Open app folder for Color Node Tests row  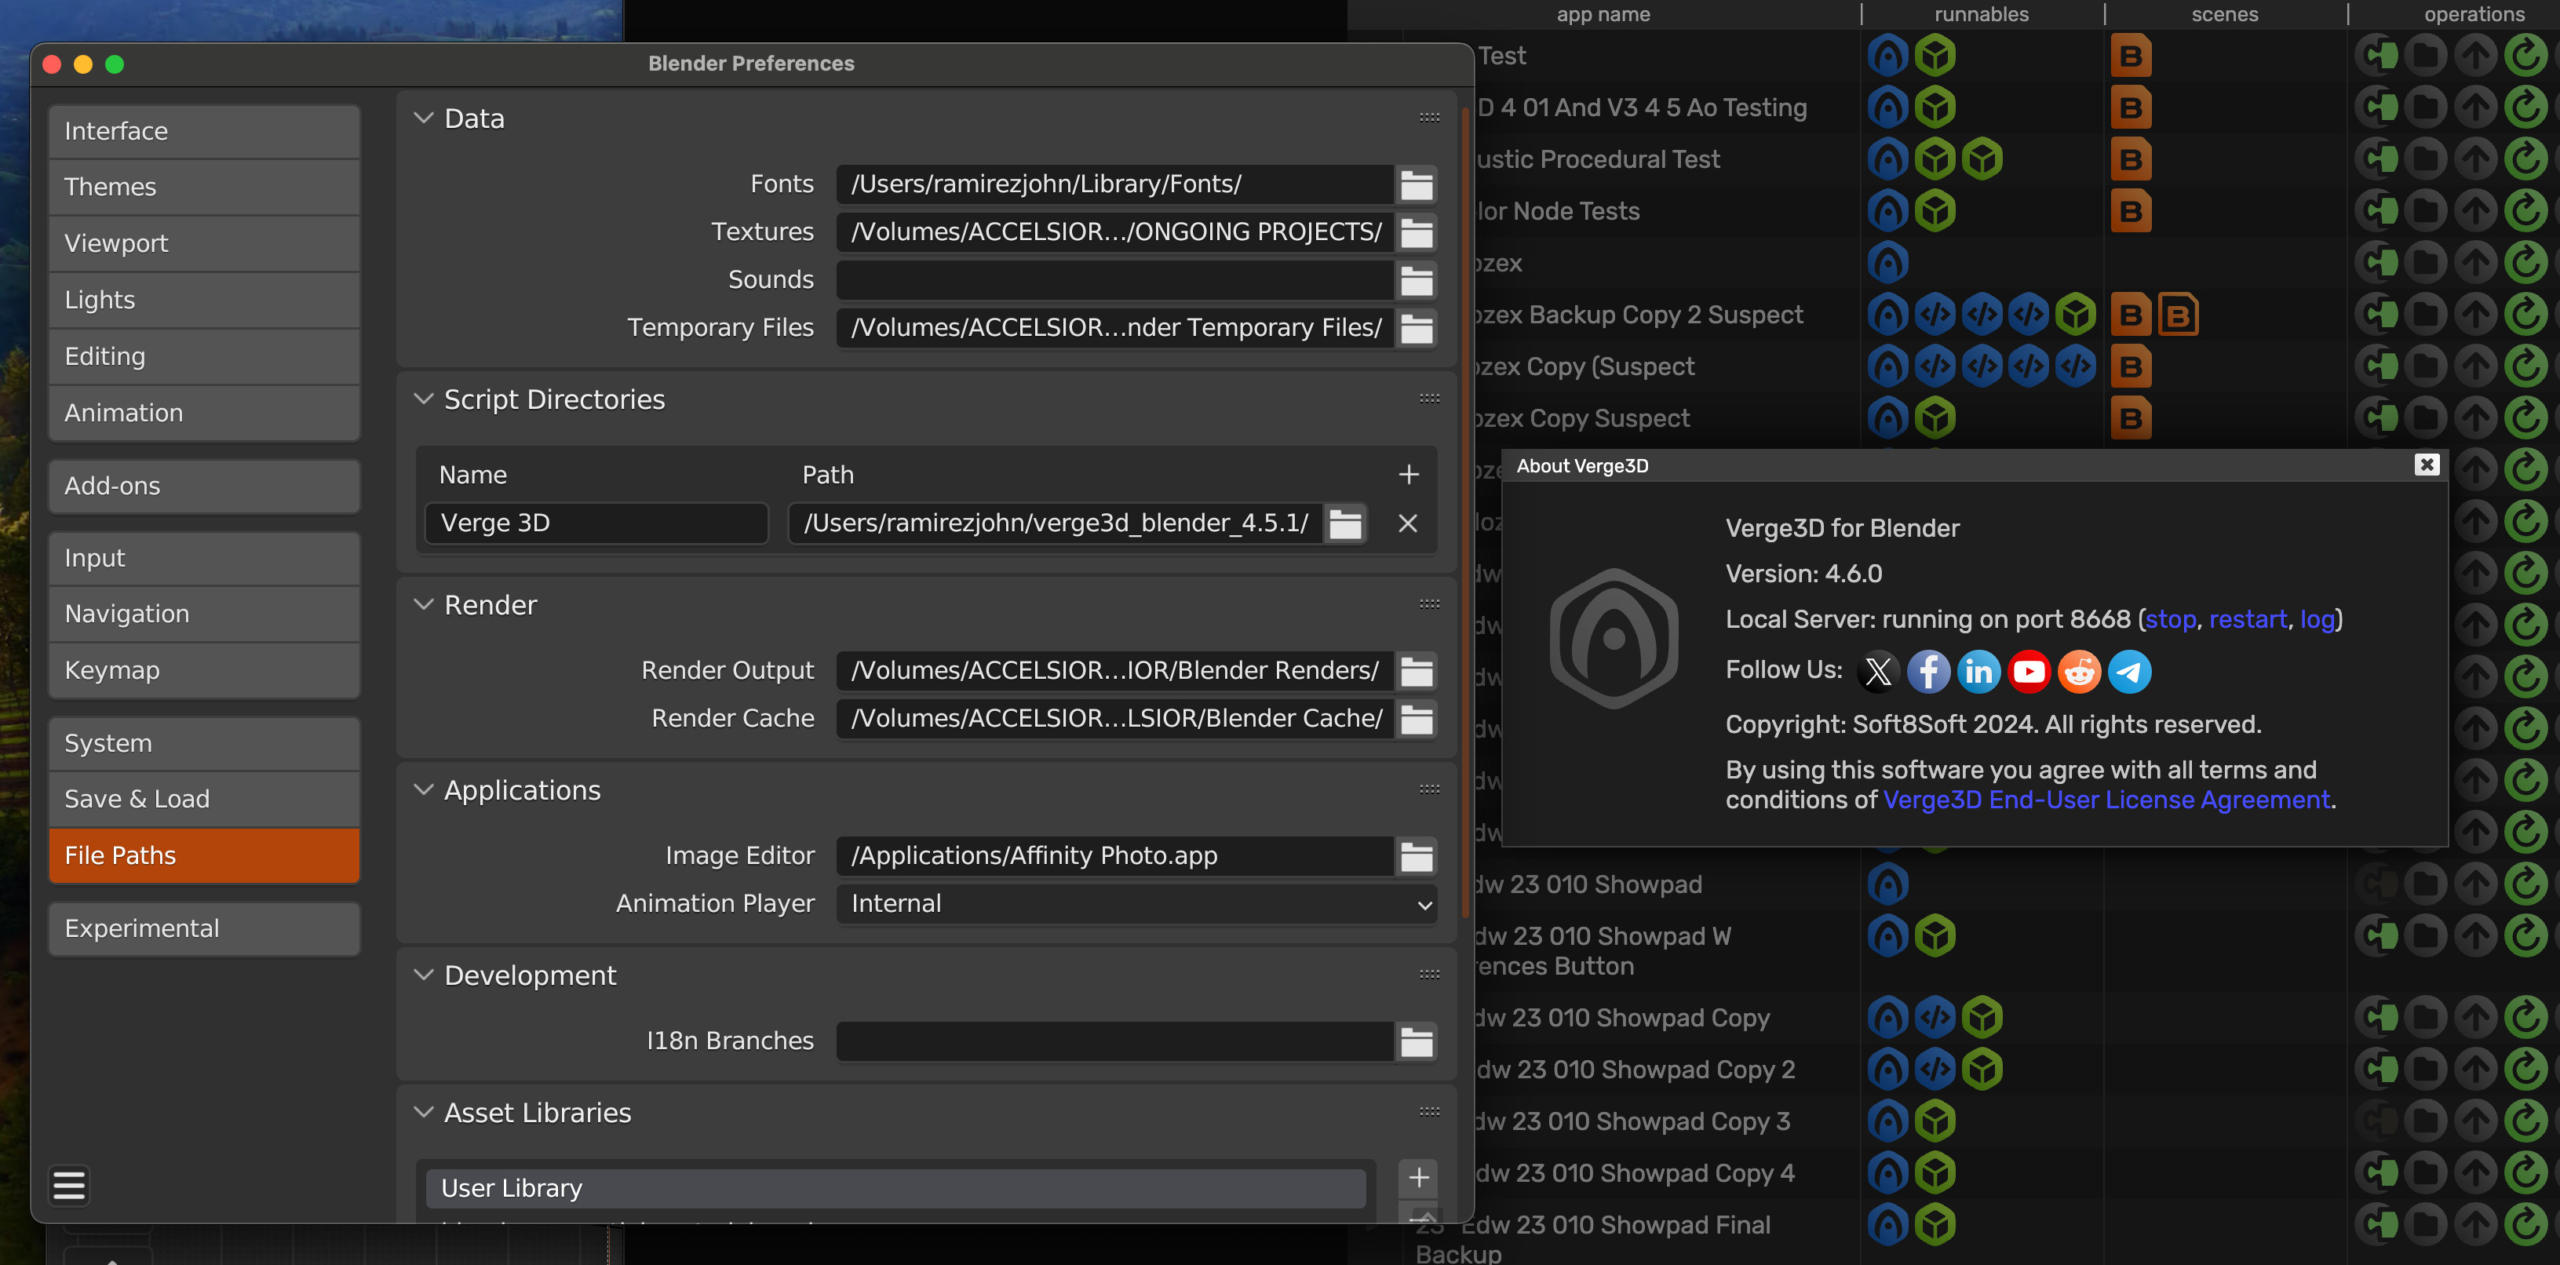(2426, 211)
